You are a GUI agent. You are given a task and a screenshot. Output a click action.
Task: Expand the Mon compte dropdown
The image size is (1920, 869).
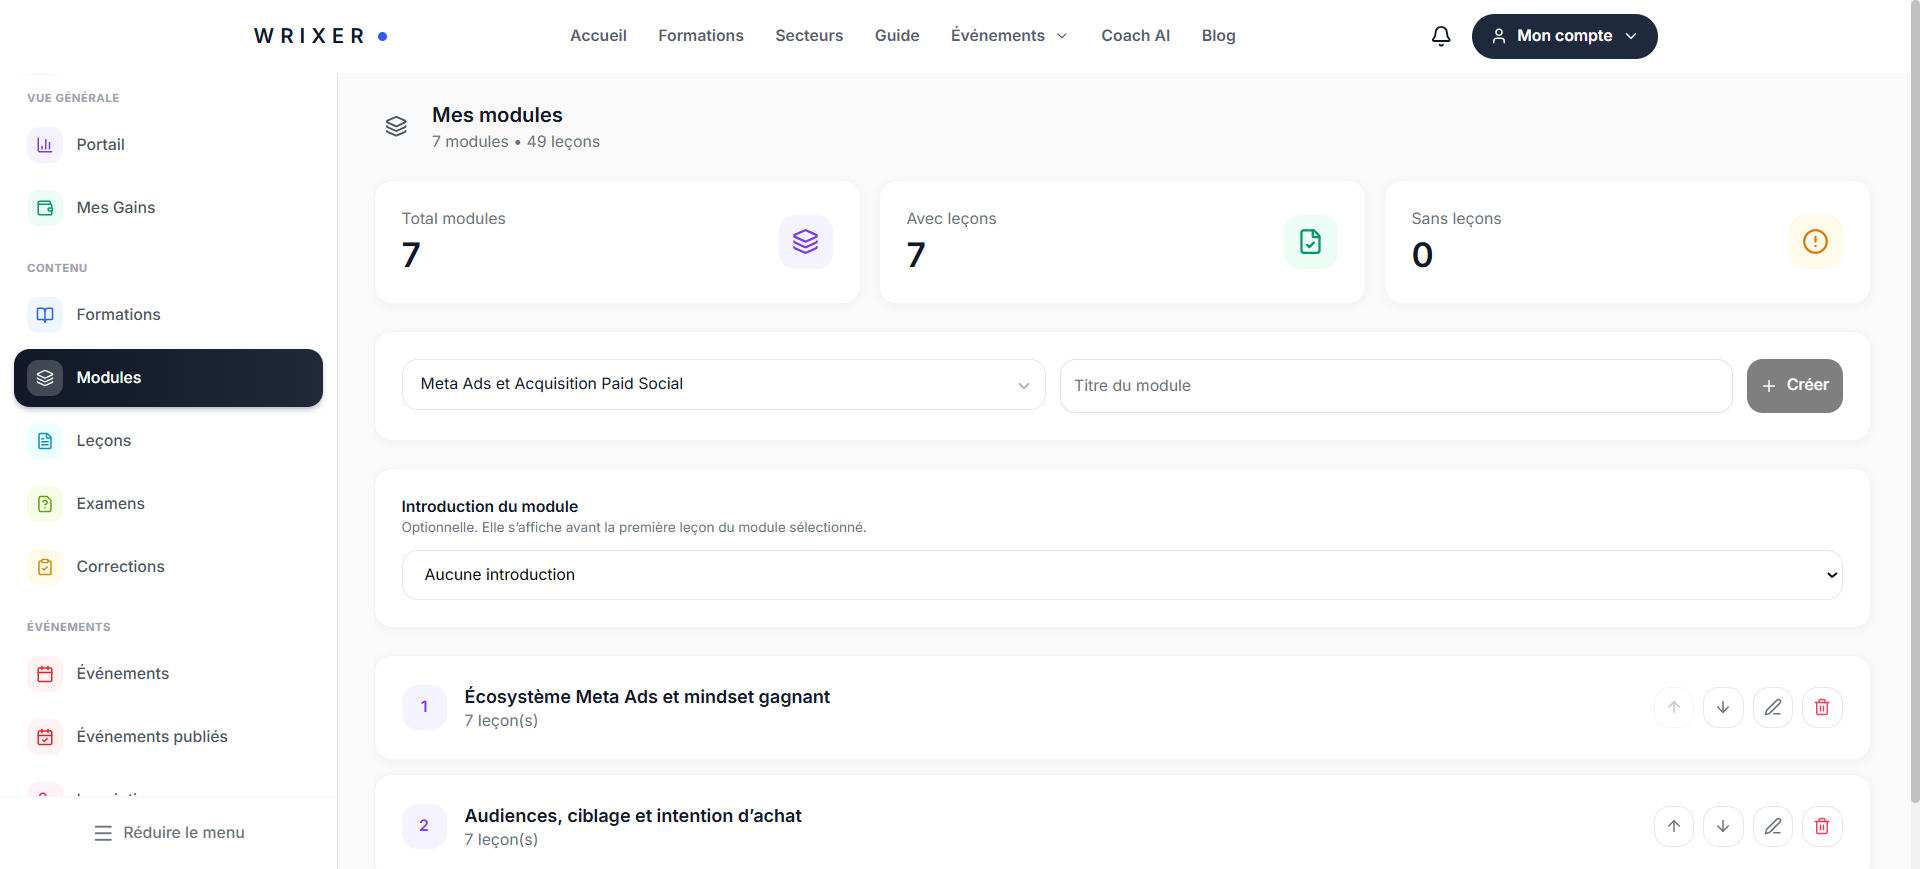[x=1564, y=36]
